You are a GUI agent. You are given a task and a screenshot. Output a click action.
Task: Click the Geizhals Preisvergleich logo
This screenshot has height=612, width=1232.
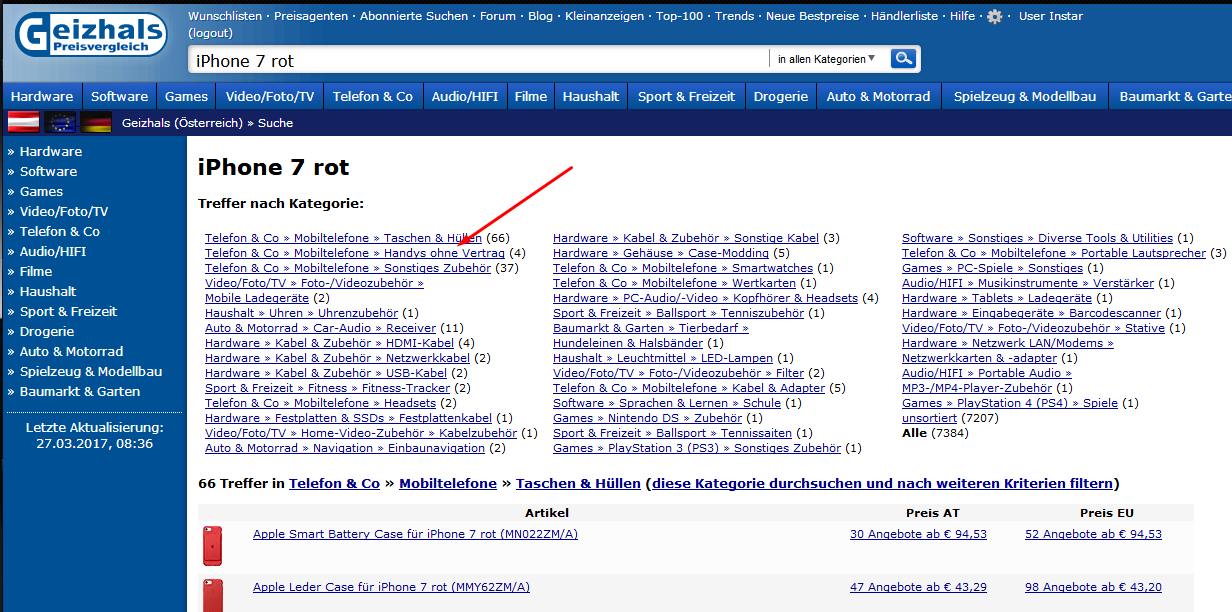91,35
